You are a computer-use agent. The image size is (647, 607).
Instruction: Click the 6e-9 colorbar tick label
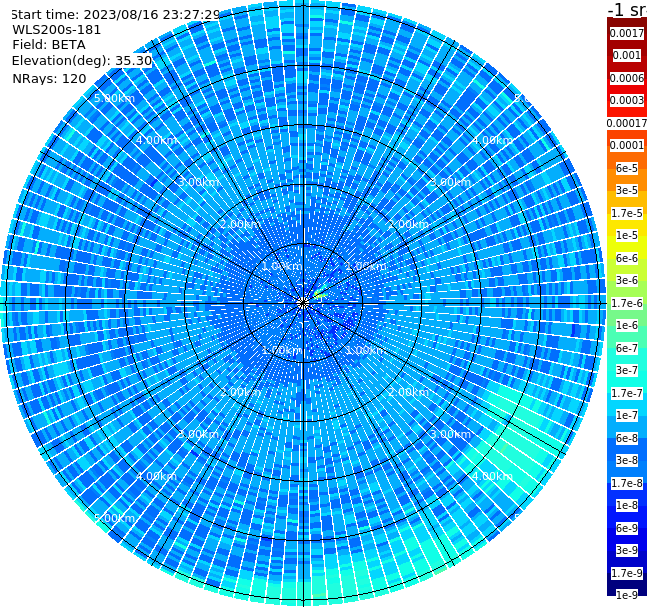click(x=627, y=528)
